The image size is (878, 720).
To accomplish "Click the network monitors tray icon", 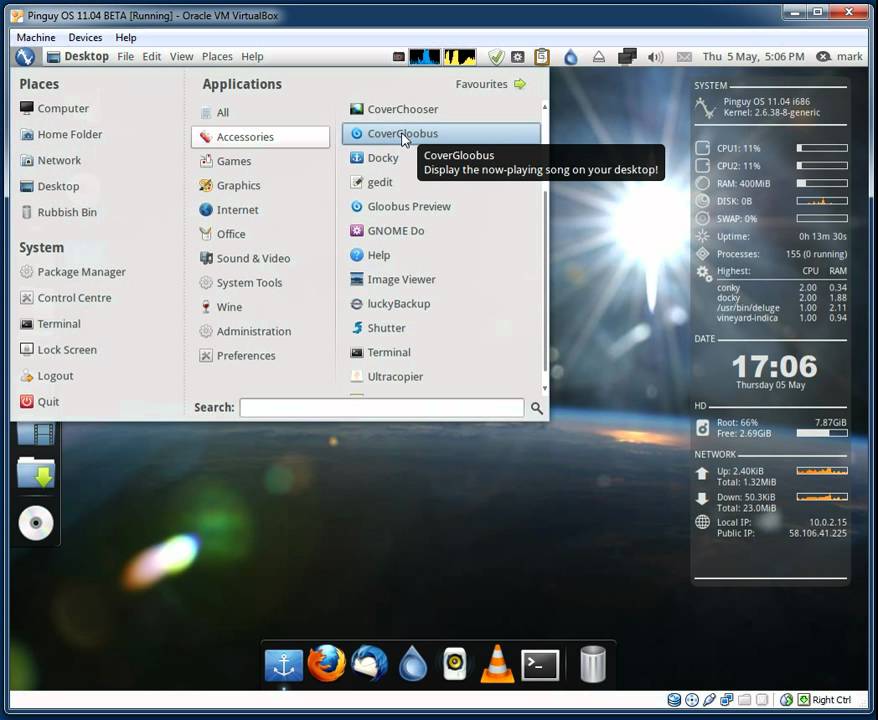I will [x=627, y=57].
